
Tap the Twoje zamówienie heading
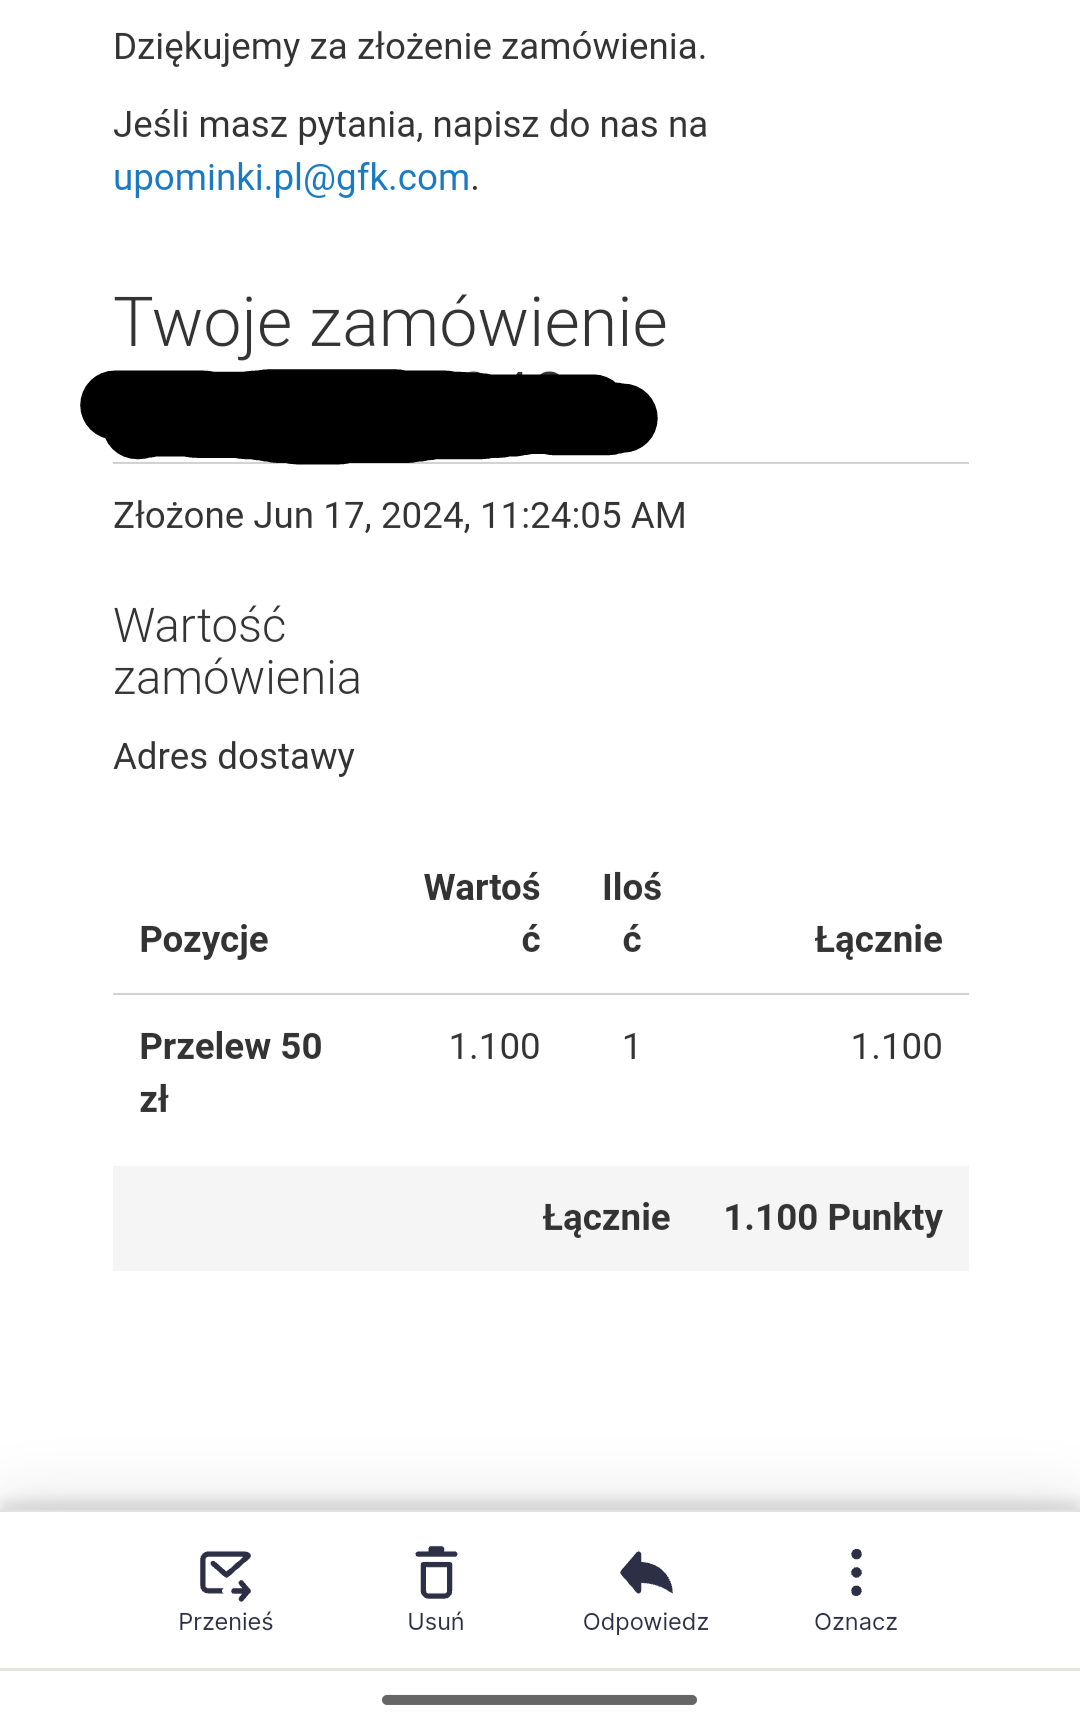point(390,323)
